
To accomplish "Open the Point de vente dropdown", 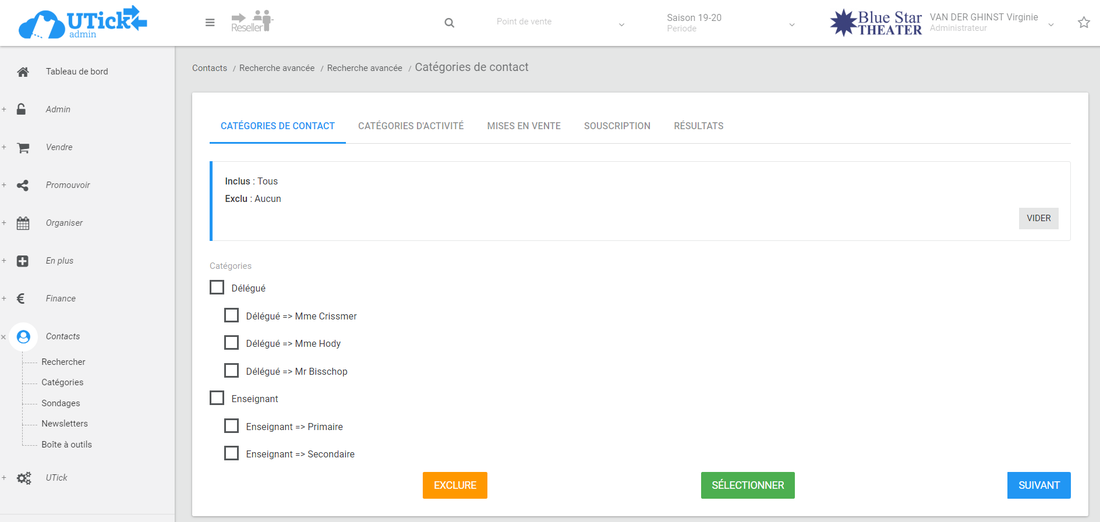I will 560,23.
